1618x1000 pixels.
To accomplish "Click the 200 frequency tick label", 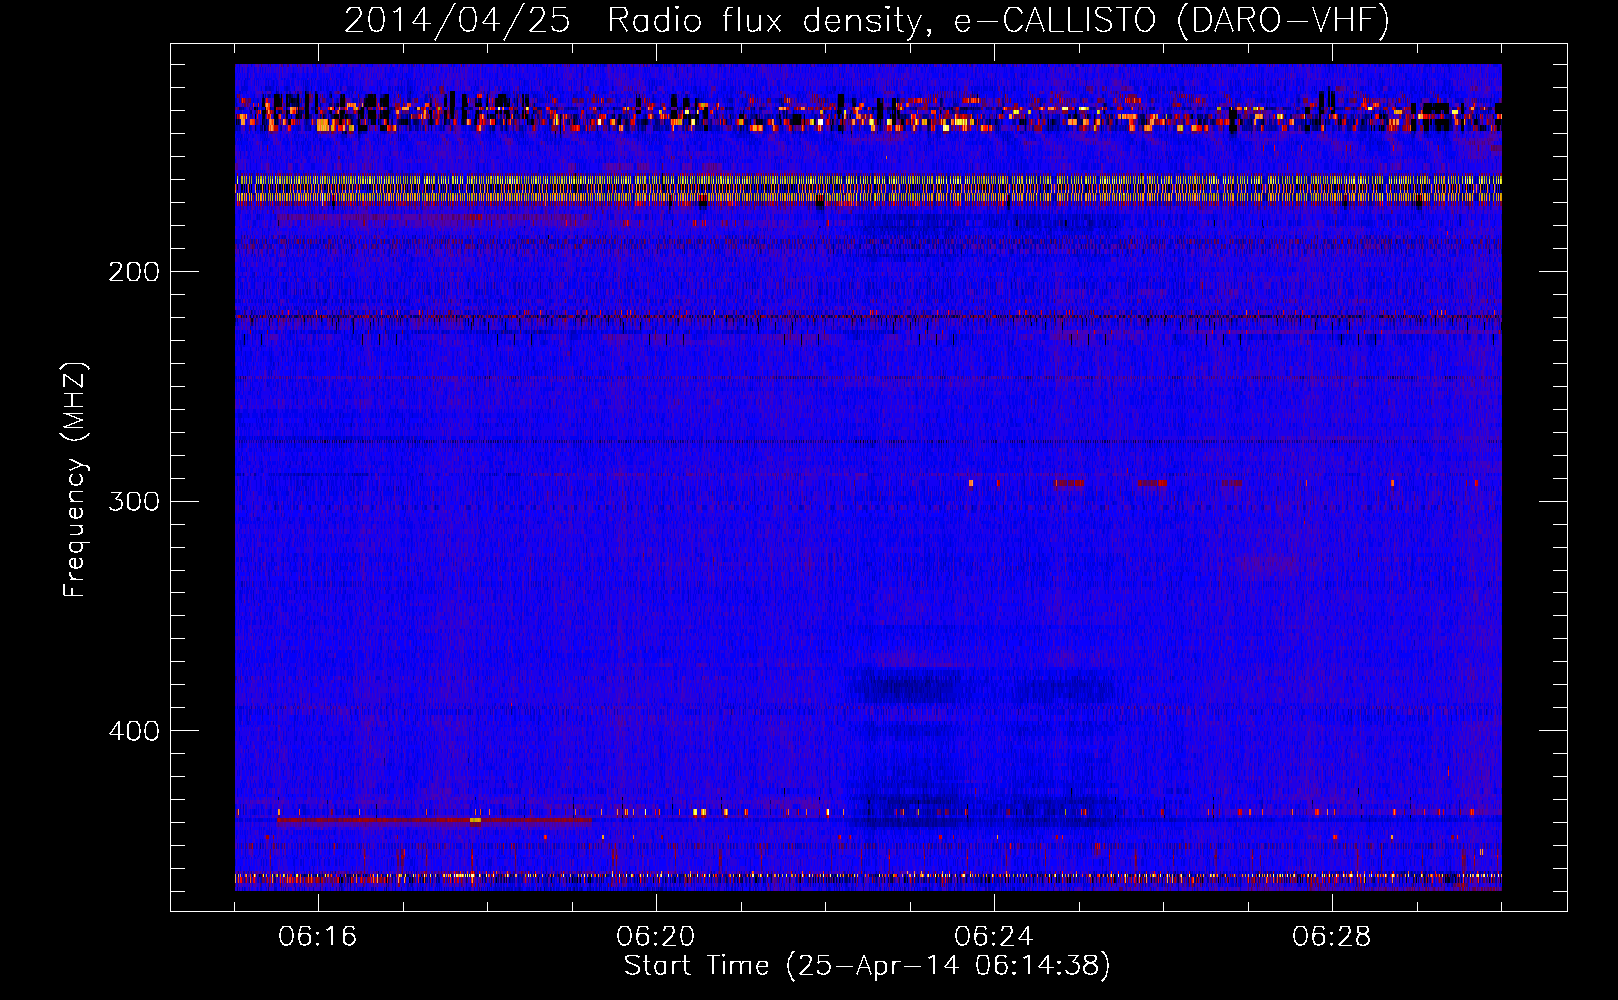I will point(134,272).
